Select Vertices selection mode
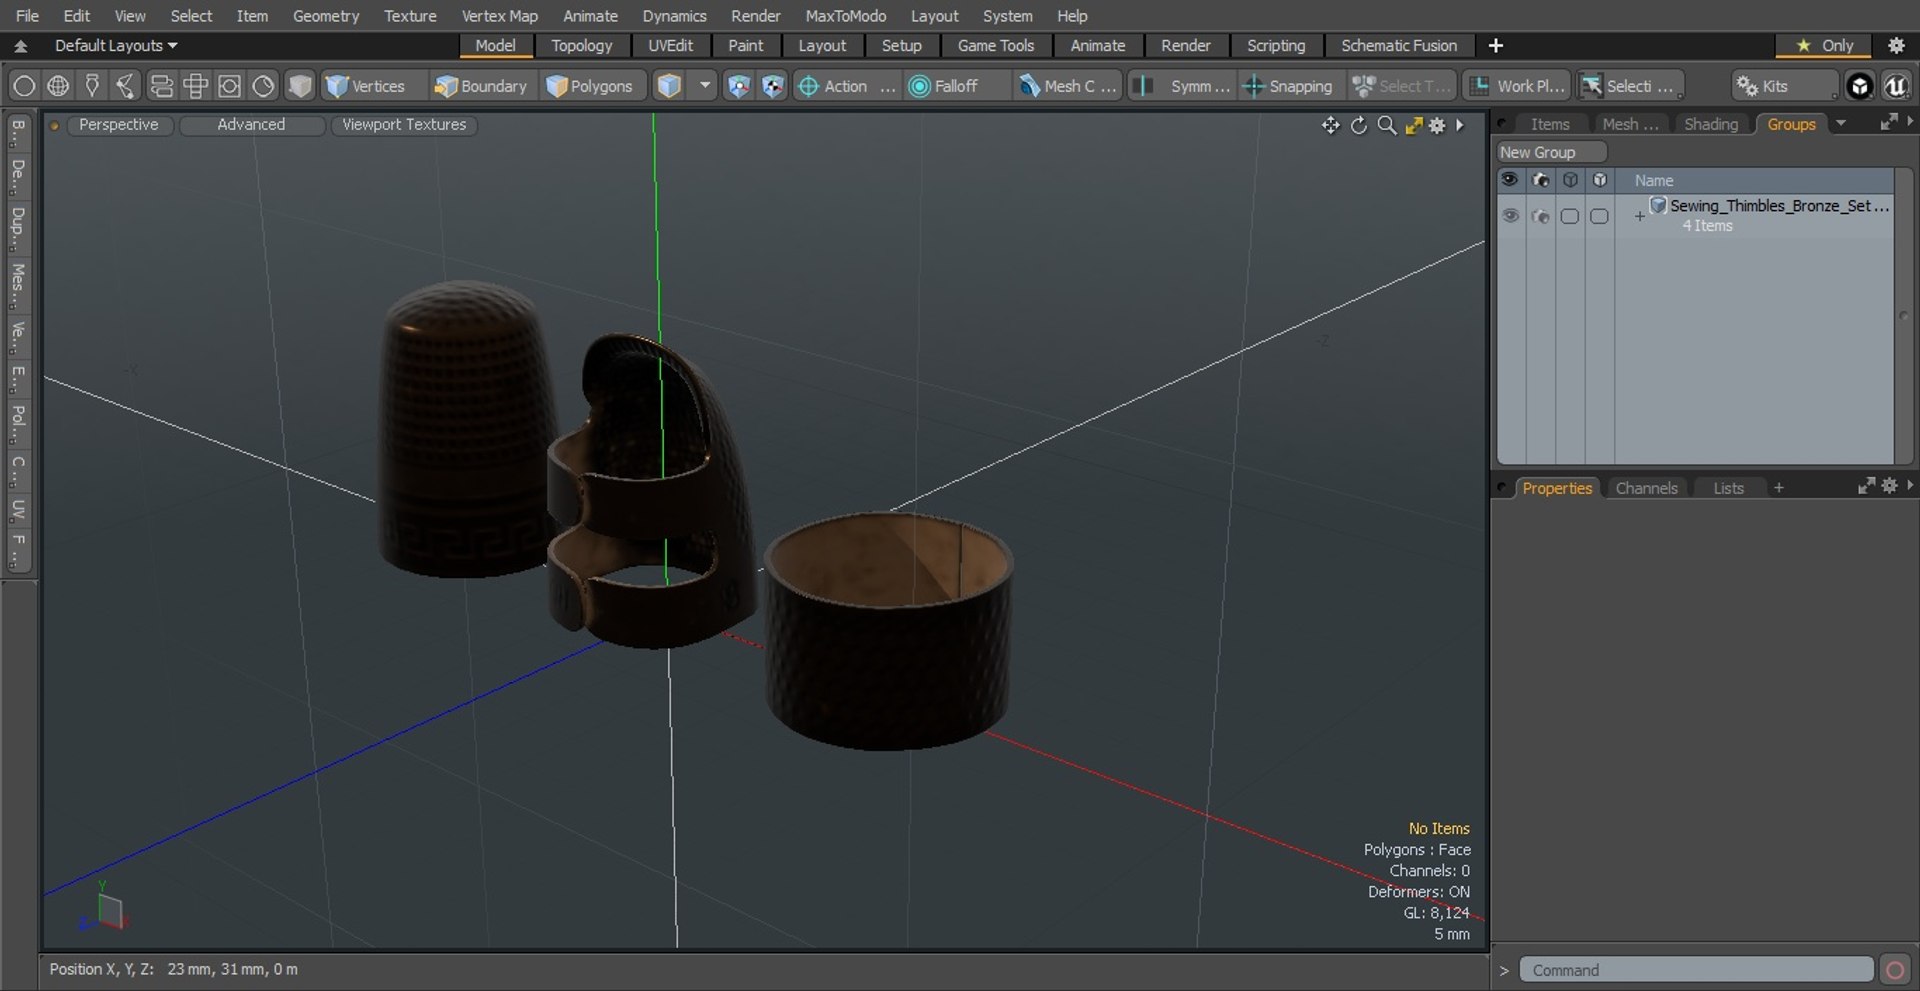1920x991 pixels. point(366,86)
